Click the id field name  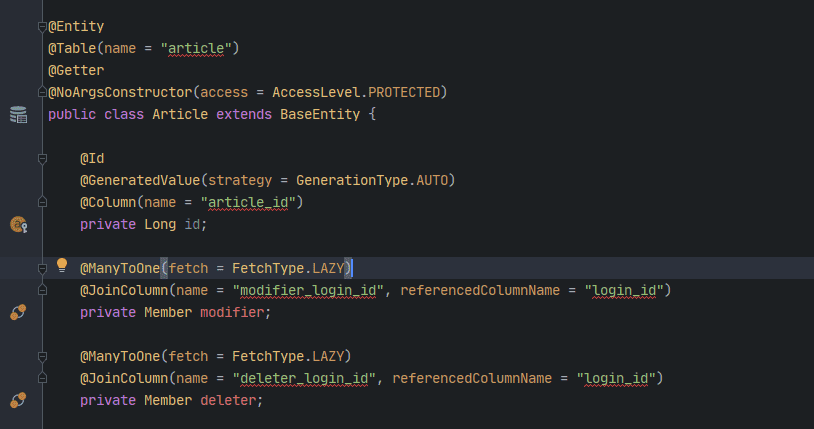[x=192, y=224]
